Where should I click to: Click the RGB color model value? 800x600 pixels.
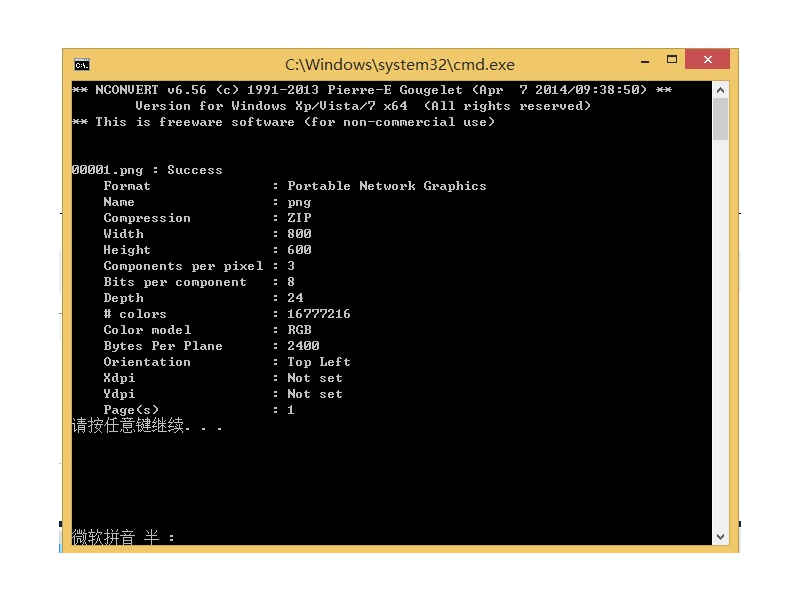point(299,330)
